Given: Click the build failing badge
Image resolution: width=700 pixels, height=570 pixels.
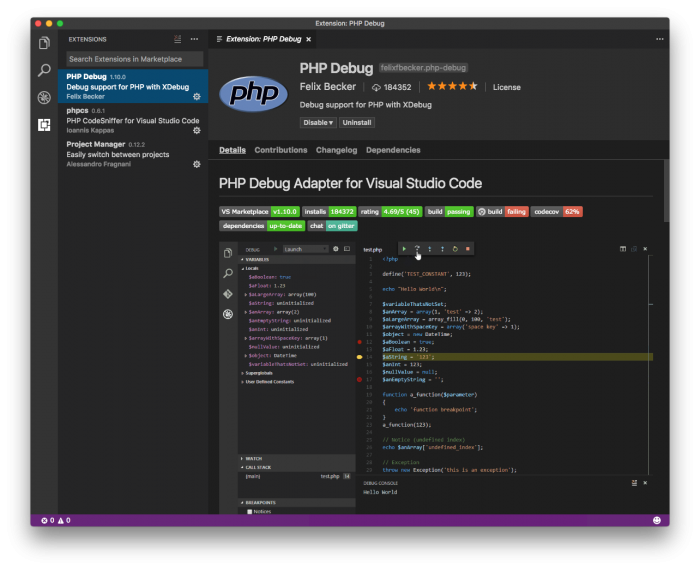Looking at the screenshot, I should tap(502, 212).
